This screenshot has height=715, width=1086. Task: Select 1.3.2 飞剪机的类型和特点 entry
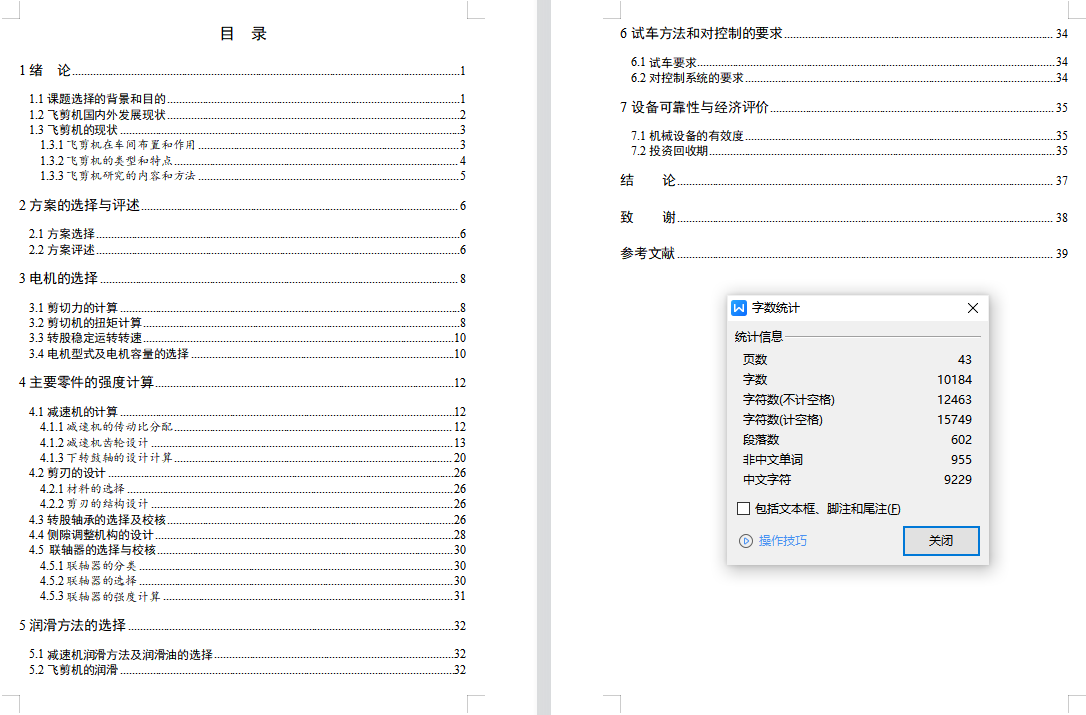(106, 160)
